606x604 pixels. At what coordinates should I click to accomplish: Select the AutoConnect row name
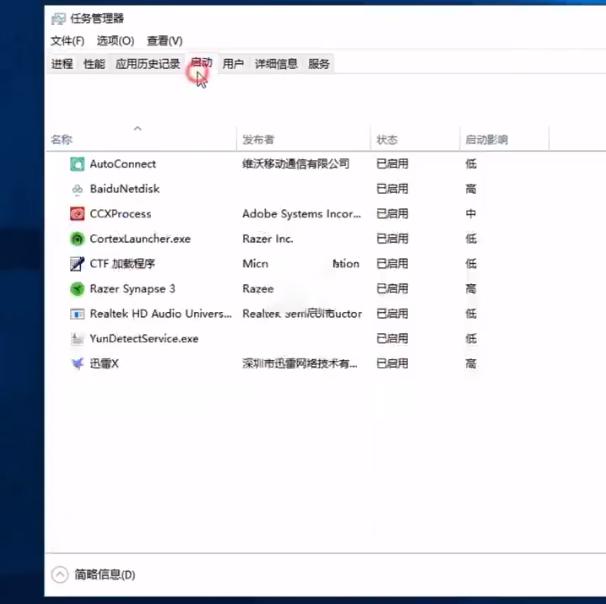(x=123, y=164)
